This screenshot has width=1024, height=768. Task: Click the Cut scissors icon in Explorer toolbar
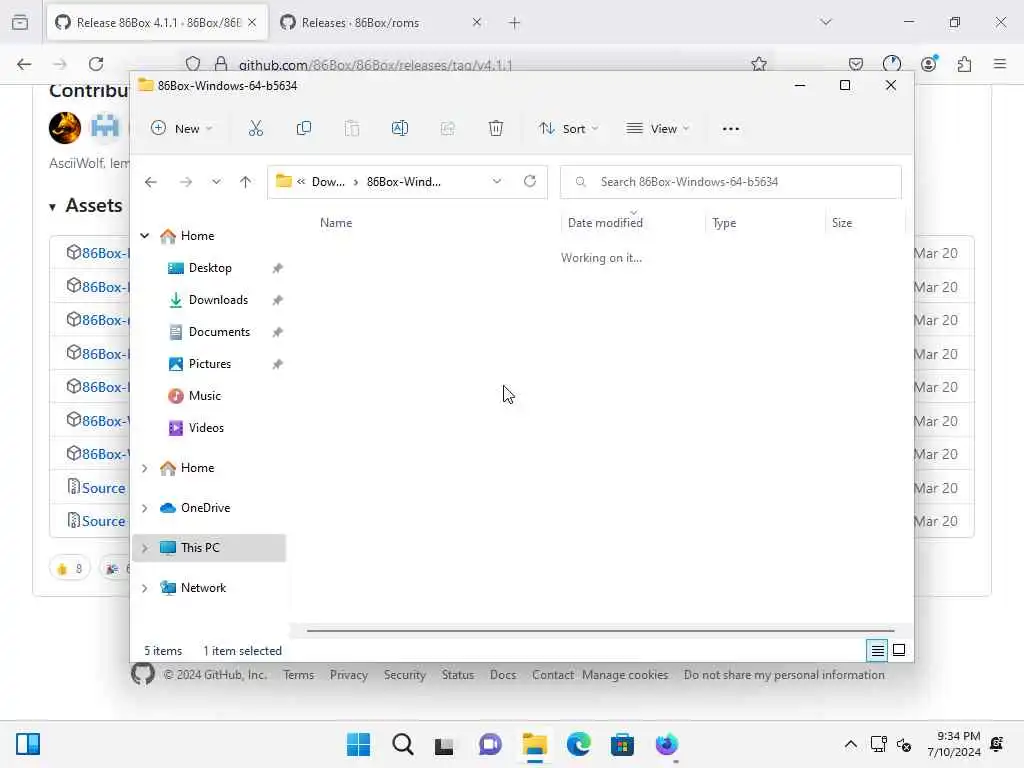255,129
